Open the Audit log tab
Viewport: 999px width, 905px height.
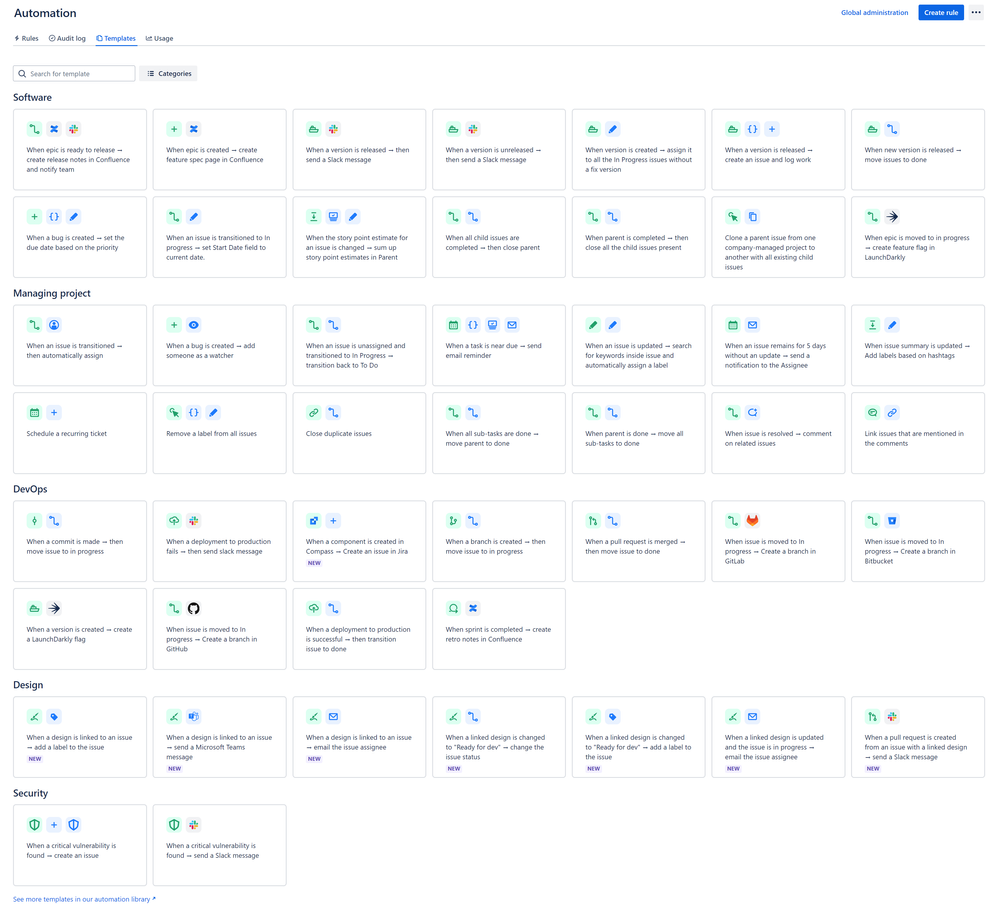point(67,38)
